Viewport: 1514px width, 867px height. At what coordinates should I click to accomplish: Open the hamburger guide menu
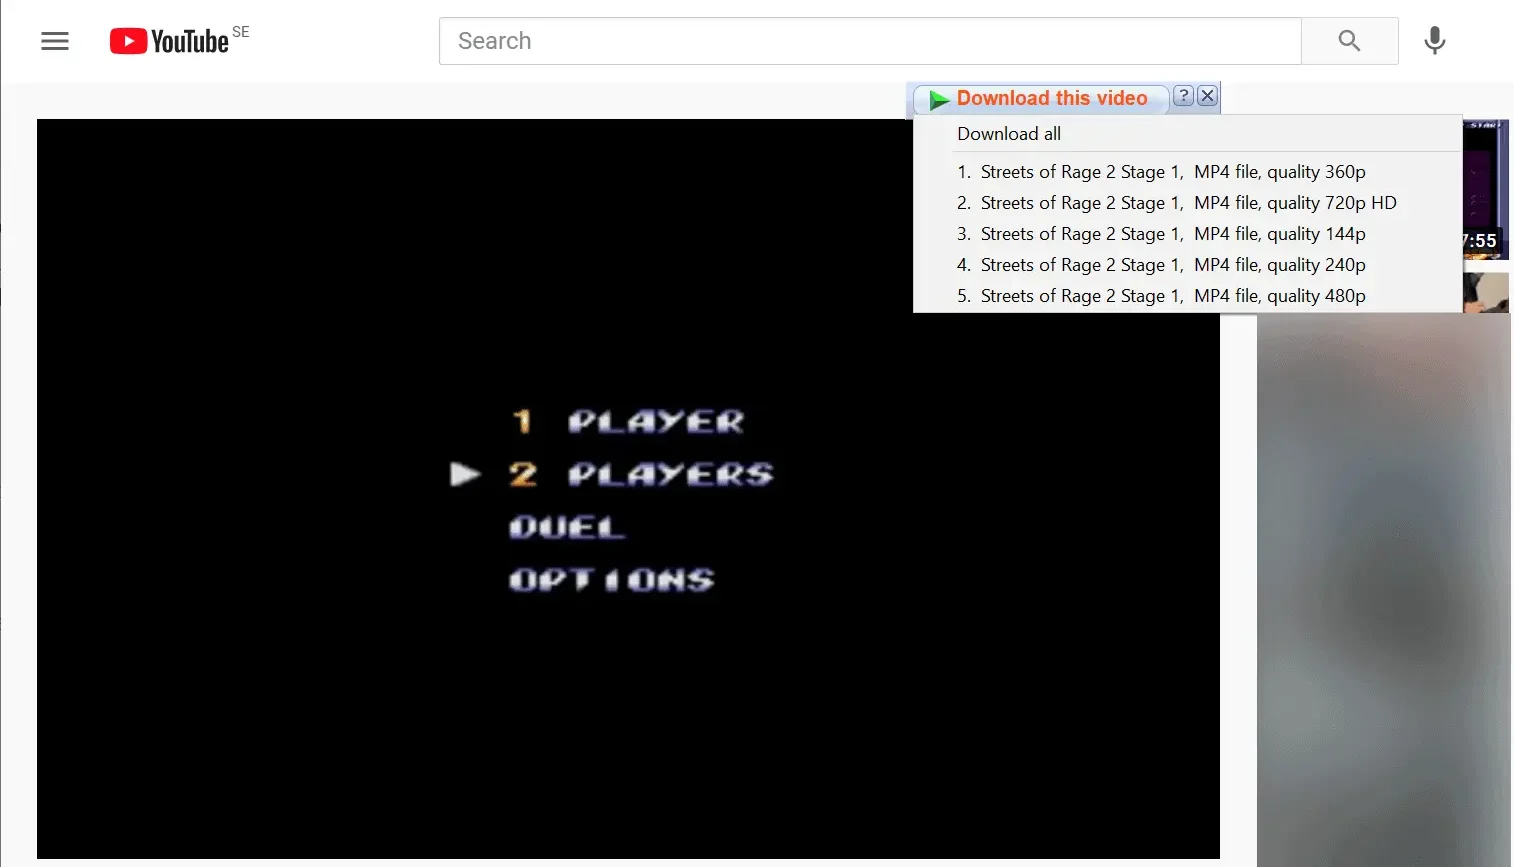(55, 41)
